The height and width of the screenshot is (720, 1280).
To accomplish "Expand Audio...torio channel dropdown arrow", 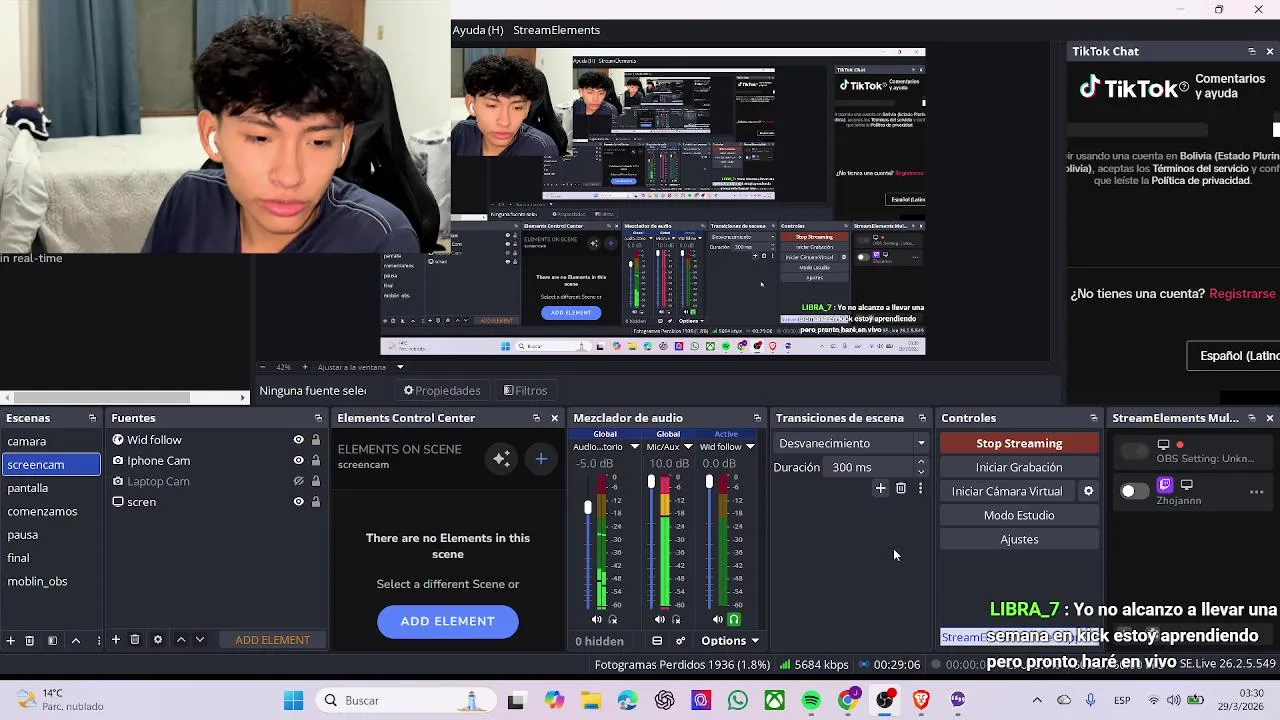I will 634,447.
